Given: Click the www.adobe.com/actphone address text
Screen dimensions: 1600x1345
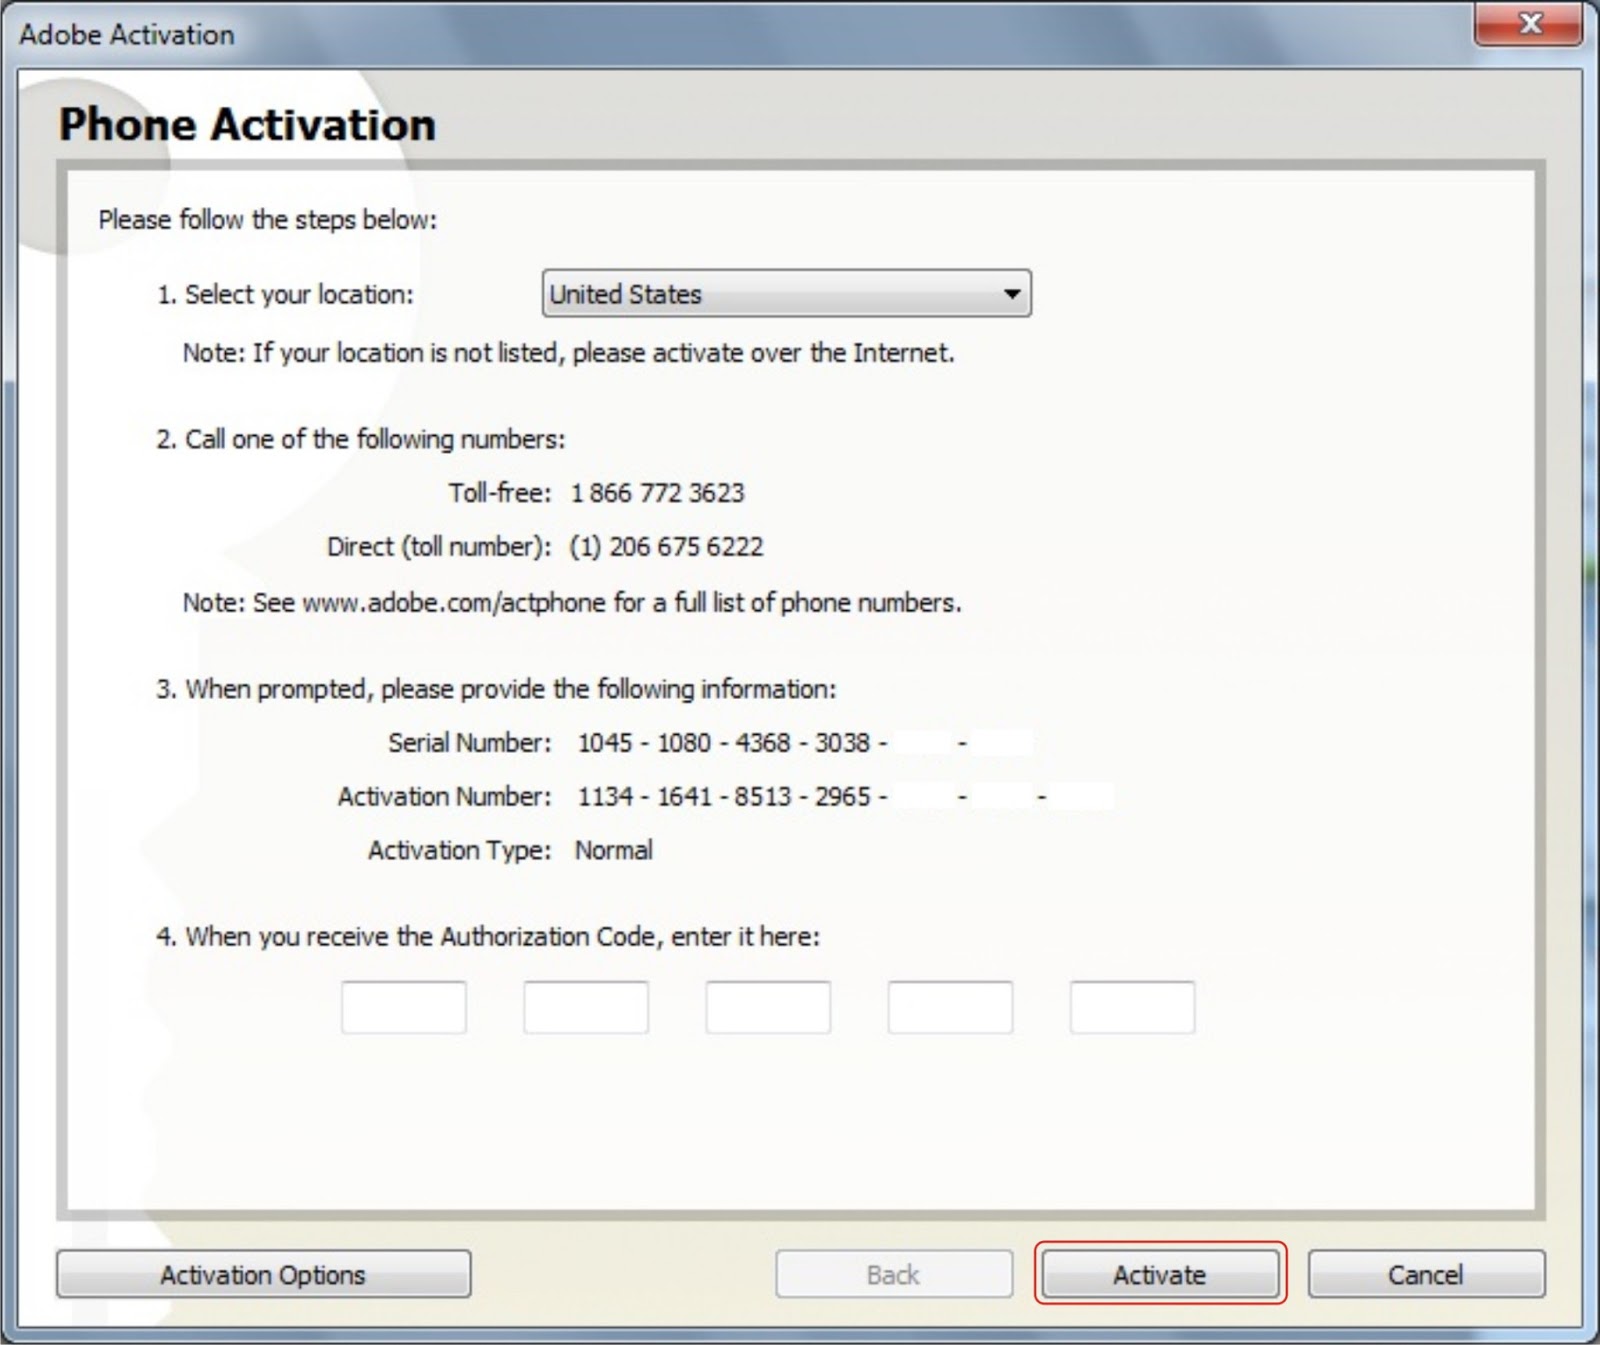Looking at the screenshot, I should [x=454, y=603].
